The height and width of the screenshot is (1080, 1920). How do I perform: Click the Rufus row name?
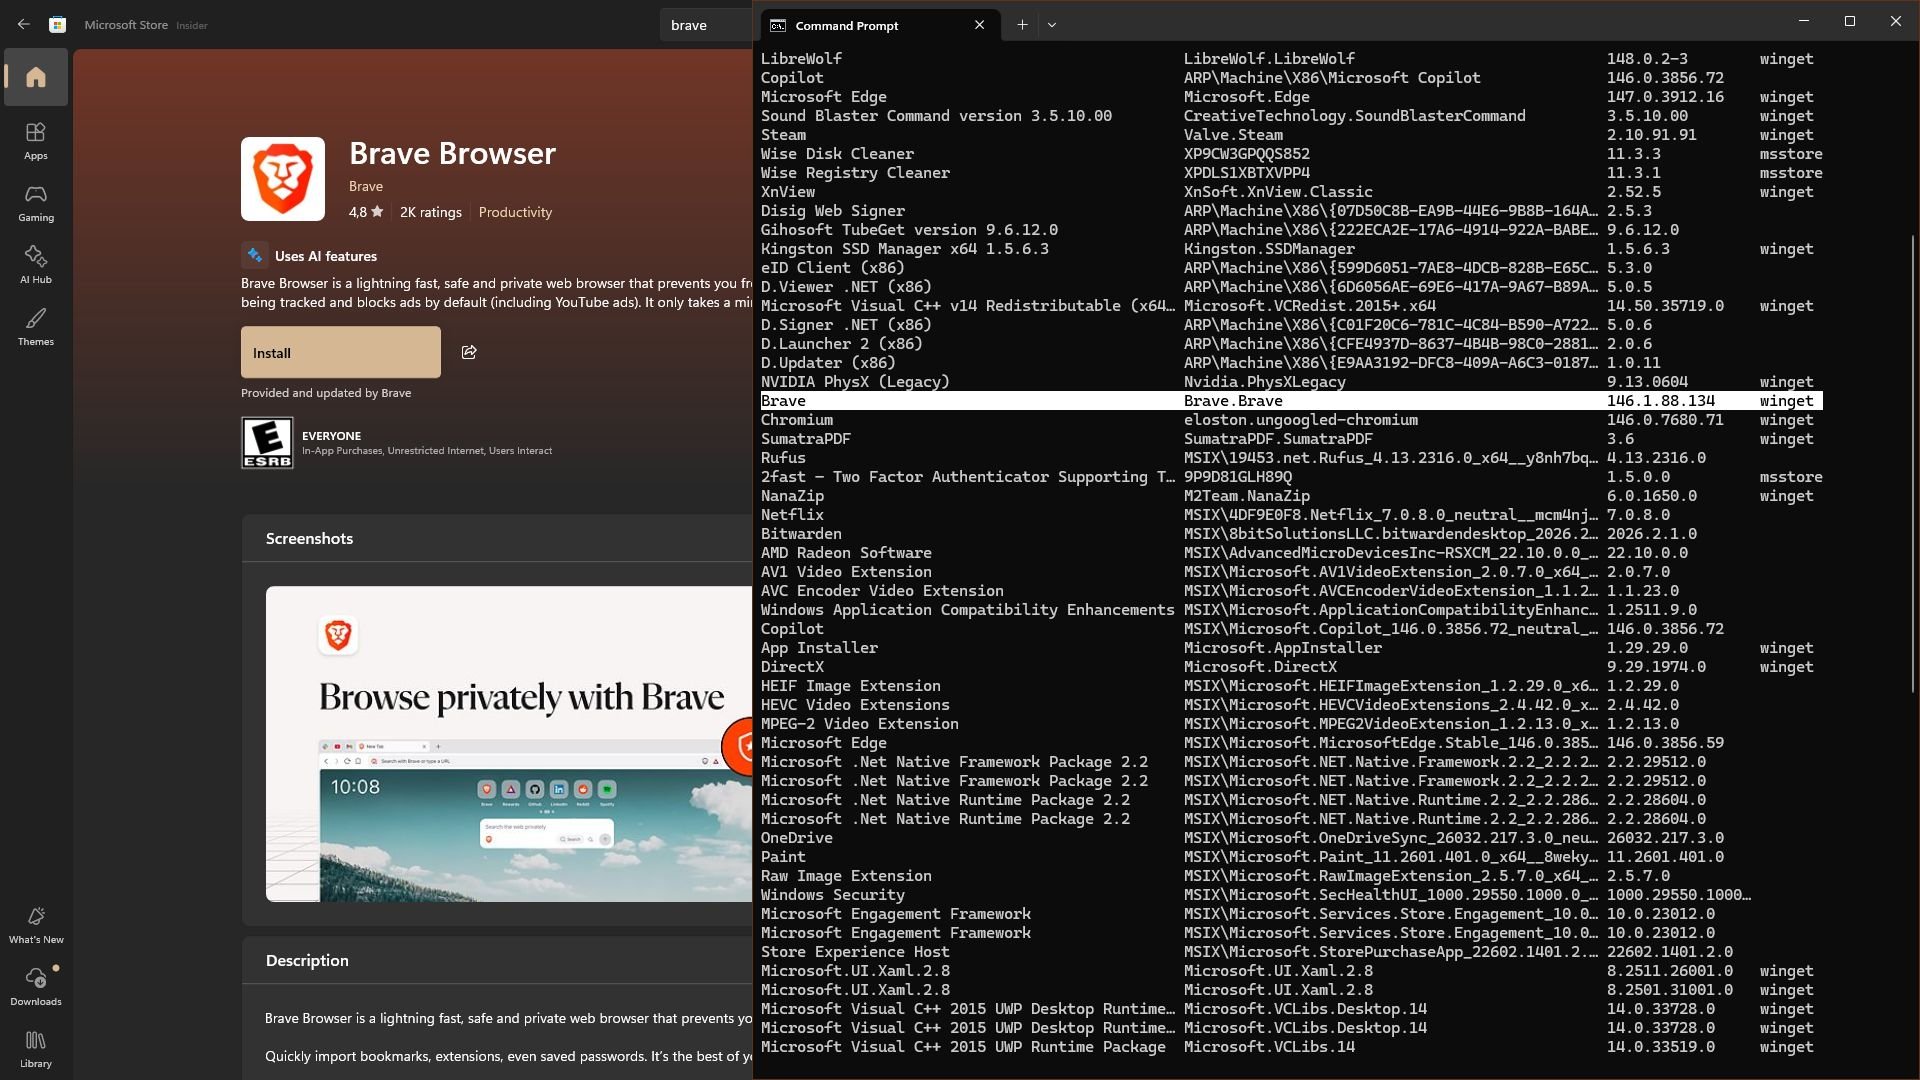(783, 458)
